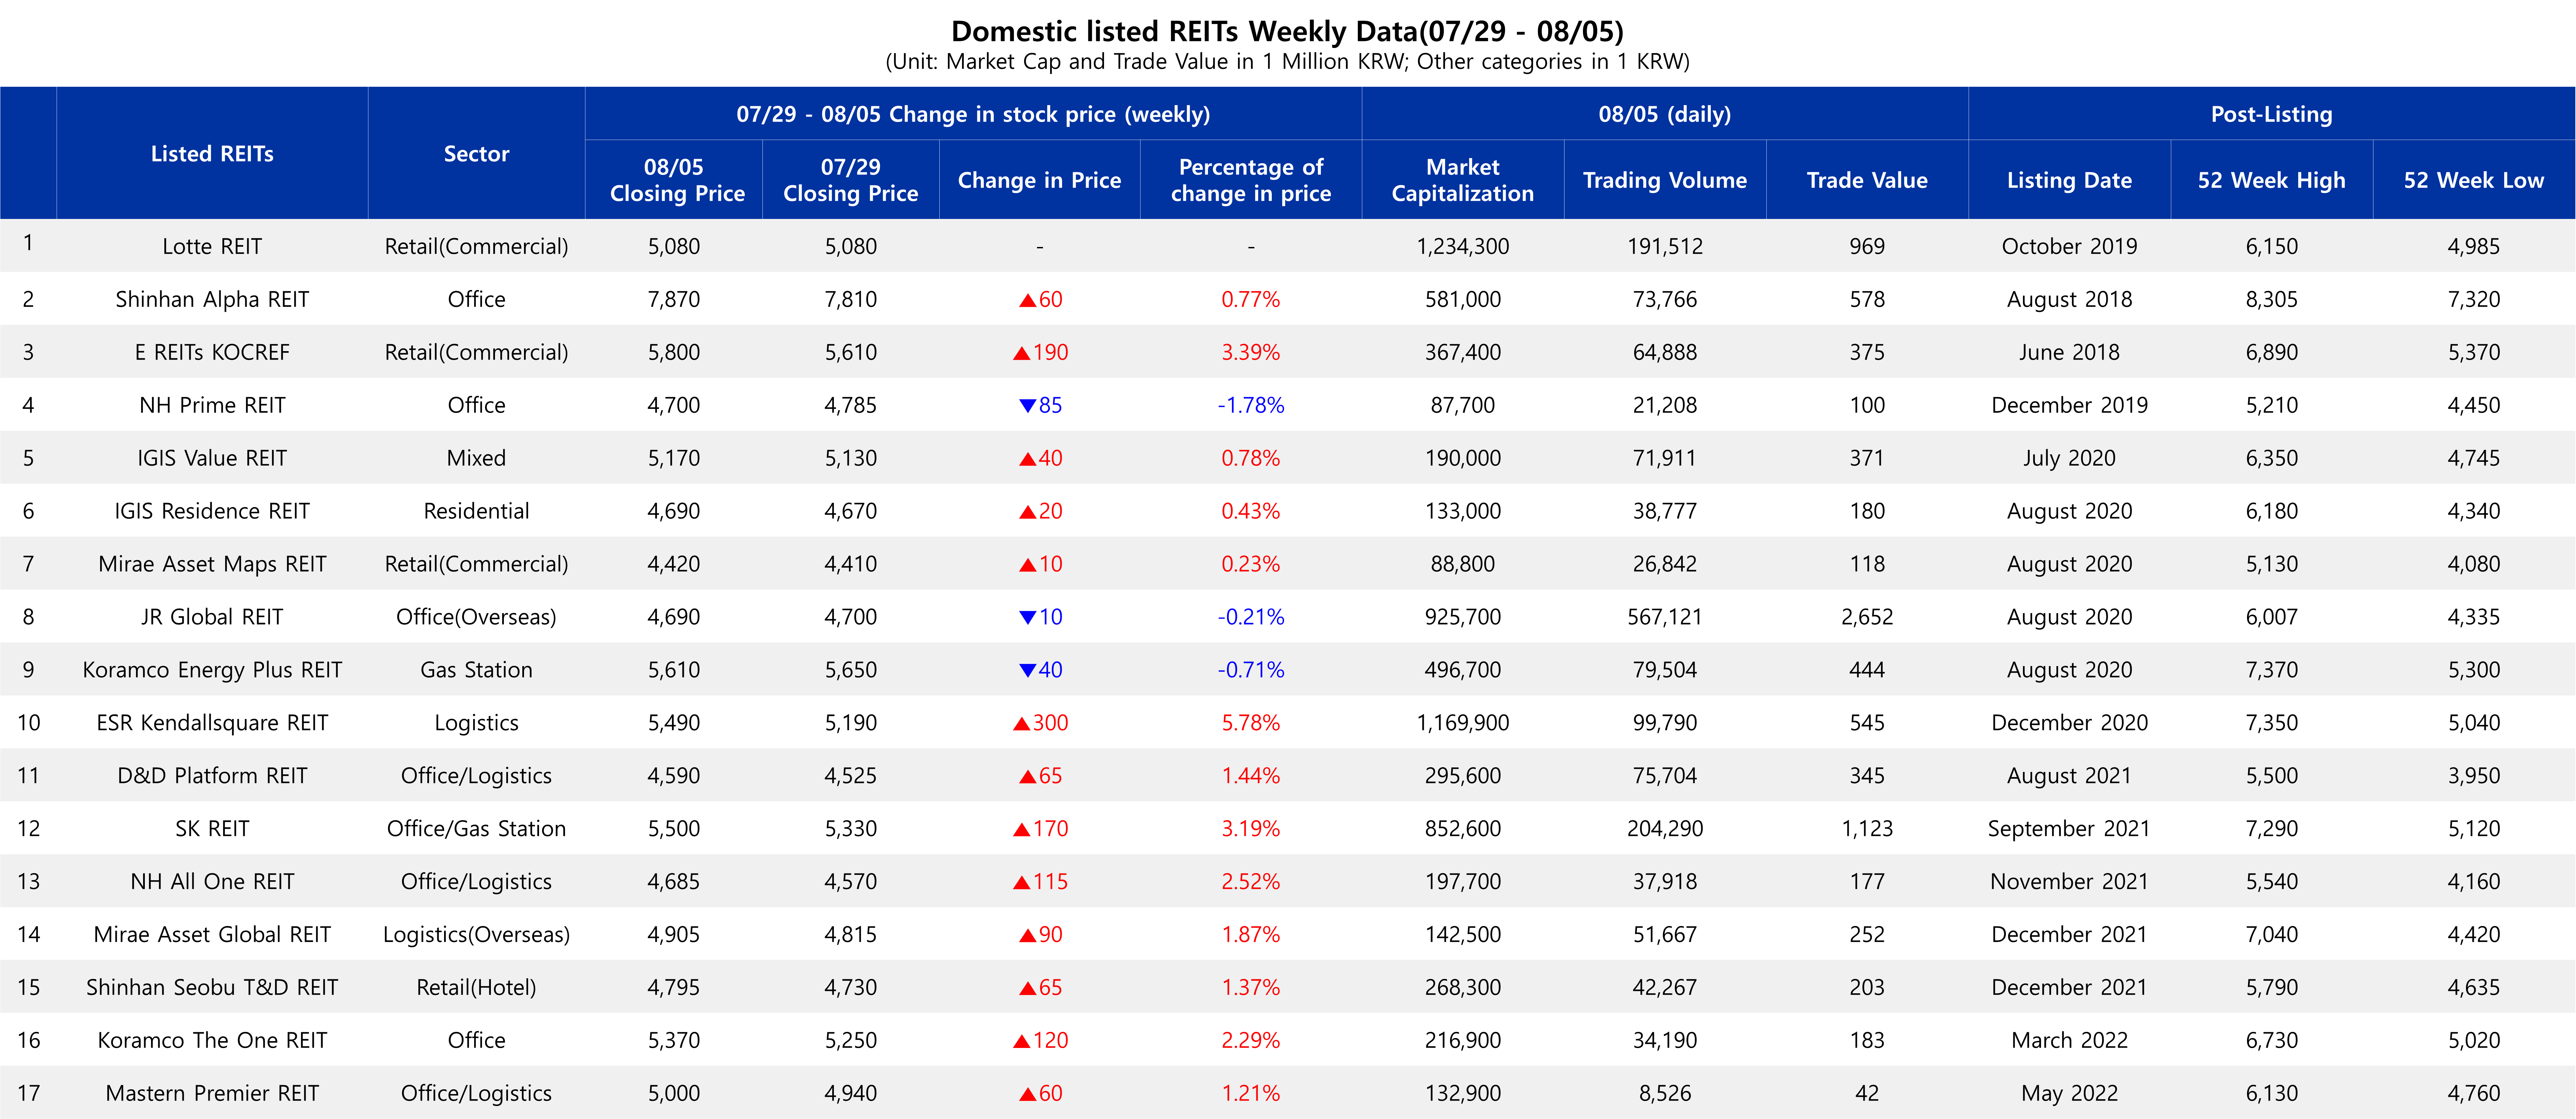Click the Trading Volume header
The width and height of the screenshot is (2576, 1119).
[x=1665, y=180]
